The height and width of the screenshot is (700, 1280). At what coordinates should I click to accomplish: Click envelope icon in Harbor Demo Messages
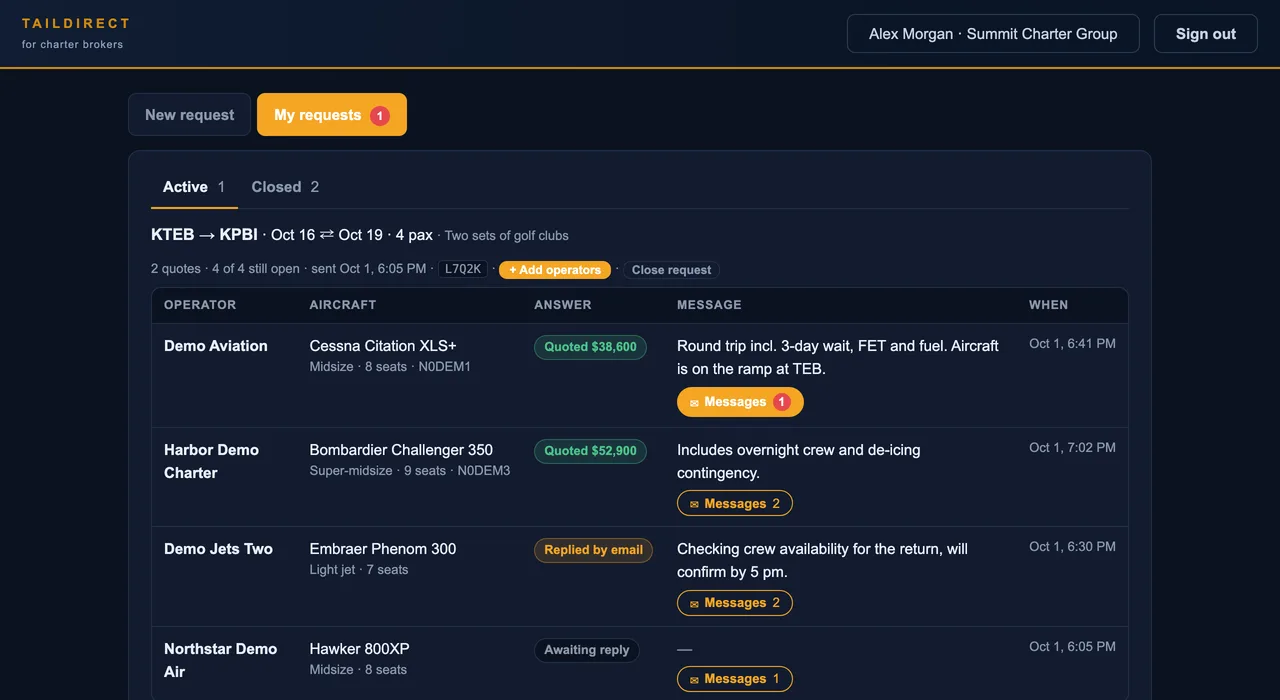point(694,504)
